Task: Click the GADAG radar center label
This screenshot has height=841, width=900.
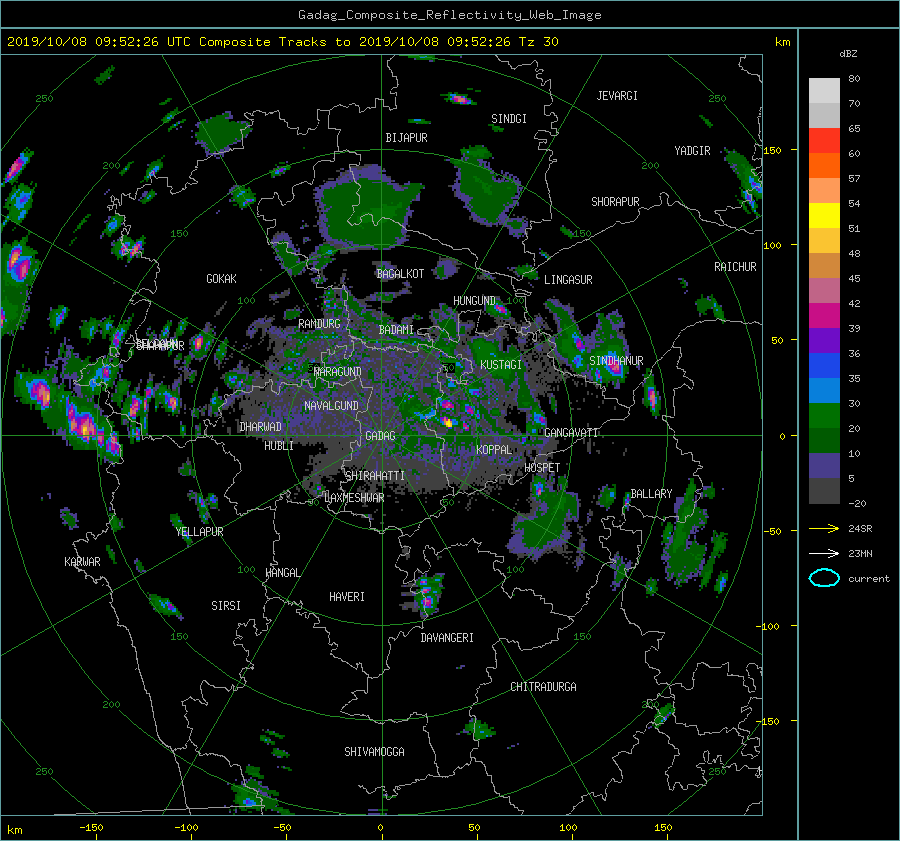Action: coord(380,436)
